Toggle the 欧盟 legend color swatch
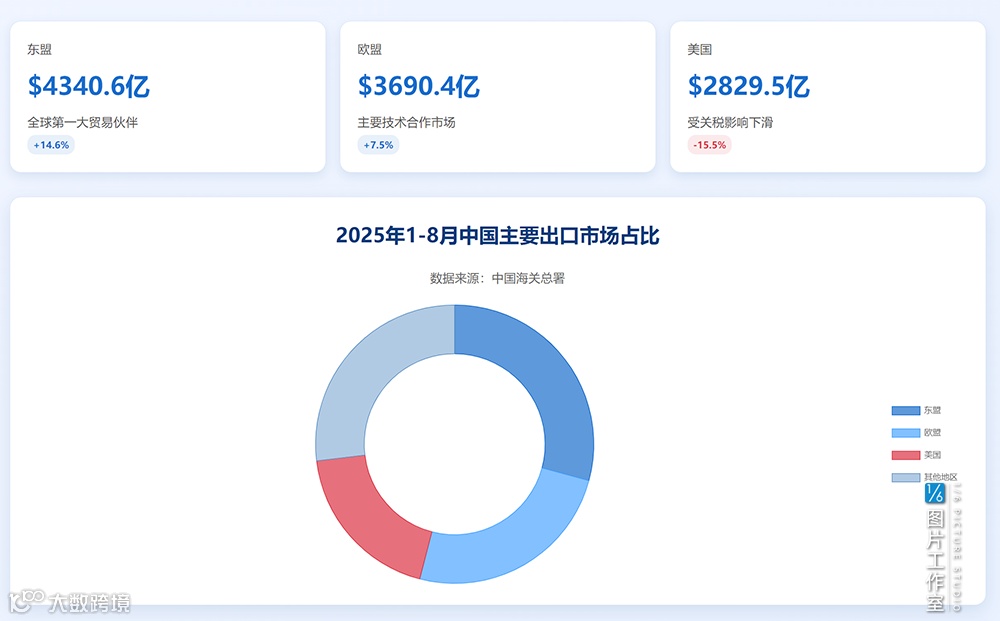The image size is (1000, 621). click(x=905, y=433)
